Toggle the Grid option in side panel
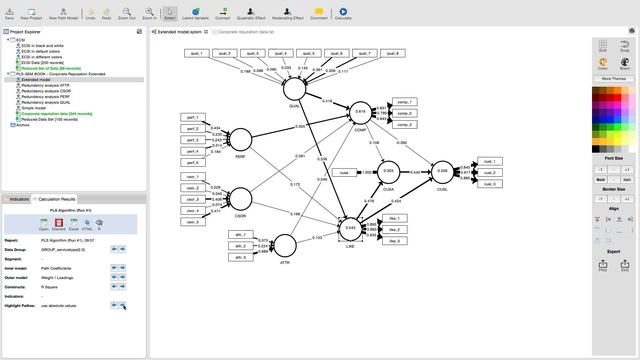 603,46
